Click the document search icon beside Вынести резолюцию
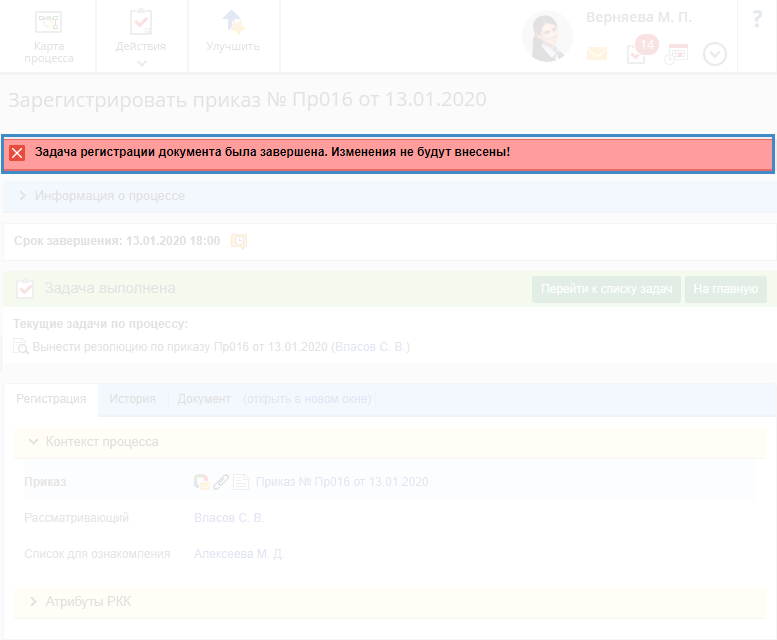The height and width of the screenshot is (640, 777). 21,346
